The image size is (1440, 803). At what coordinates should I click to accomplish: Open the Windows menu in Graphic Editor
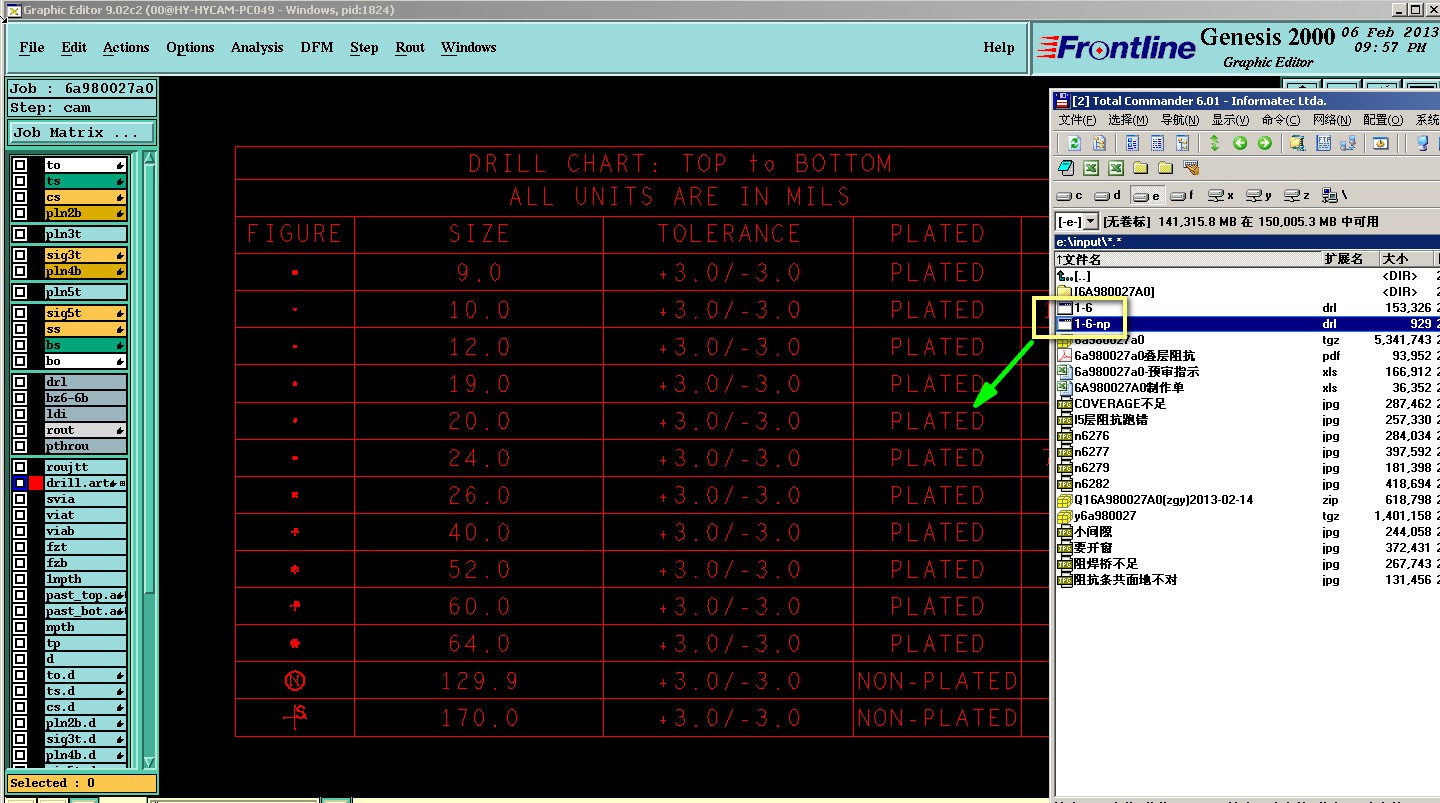469,47
